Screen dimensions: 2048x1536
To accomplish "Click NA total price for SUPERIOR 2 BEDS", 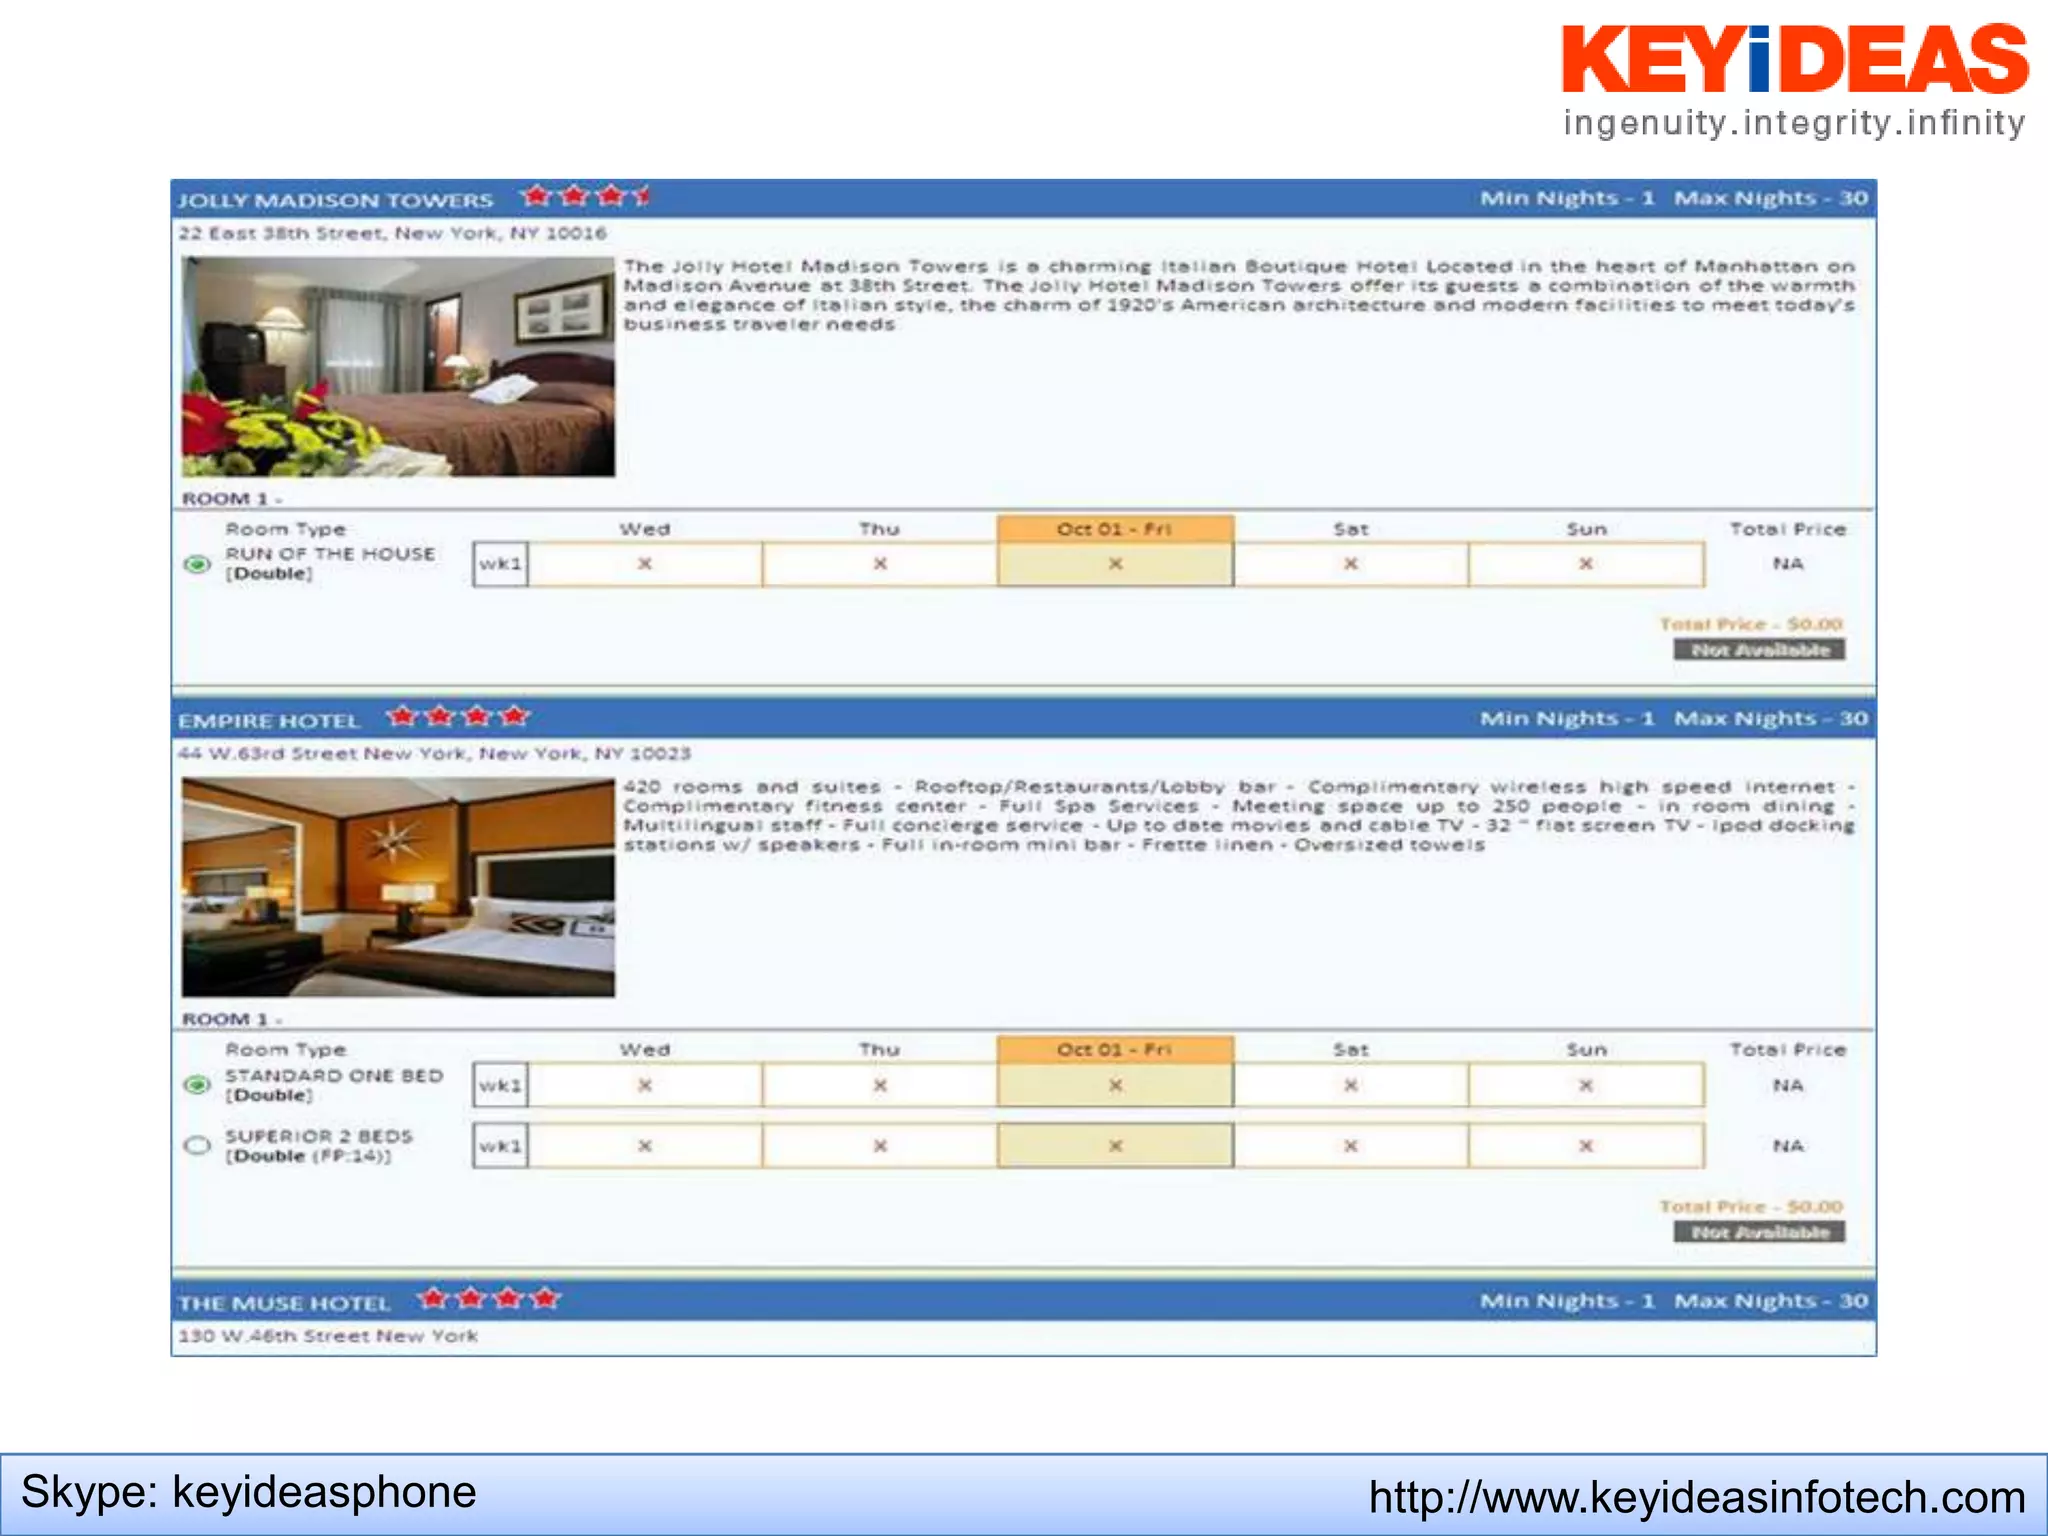I will pos(1788,1146).
